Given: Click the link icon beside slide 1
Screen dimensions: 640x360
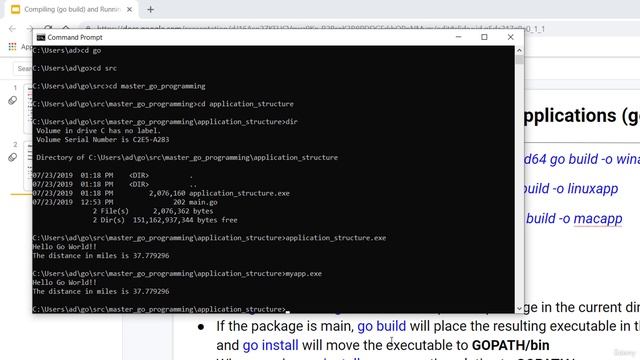Looking at the screenshot, I should [x=12, y=100].
